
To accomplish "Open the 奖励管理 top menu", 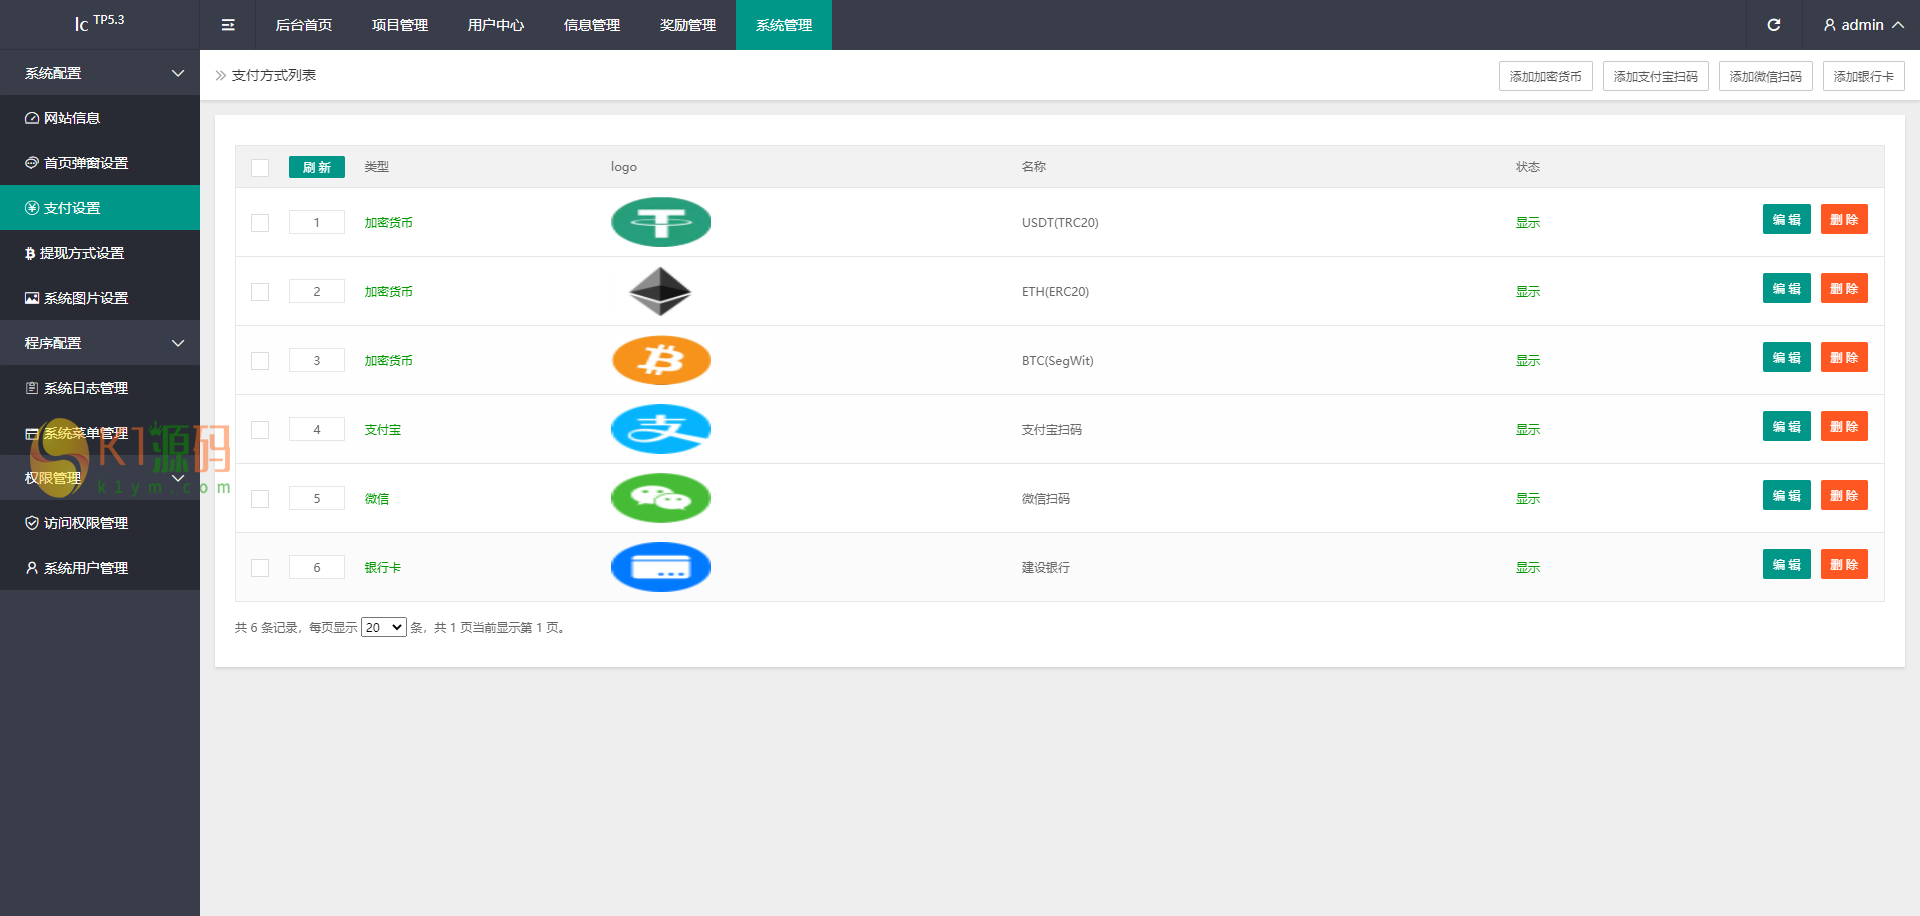I will [x=688, y=25].
